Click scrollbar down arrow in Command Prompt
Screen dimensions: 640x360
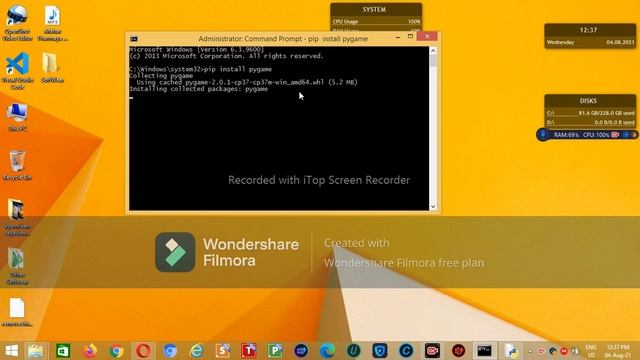pos(433,207)
